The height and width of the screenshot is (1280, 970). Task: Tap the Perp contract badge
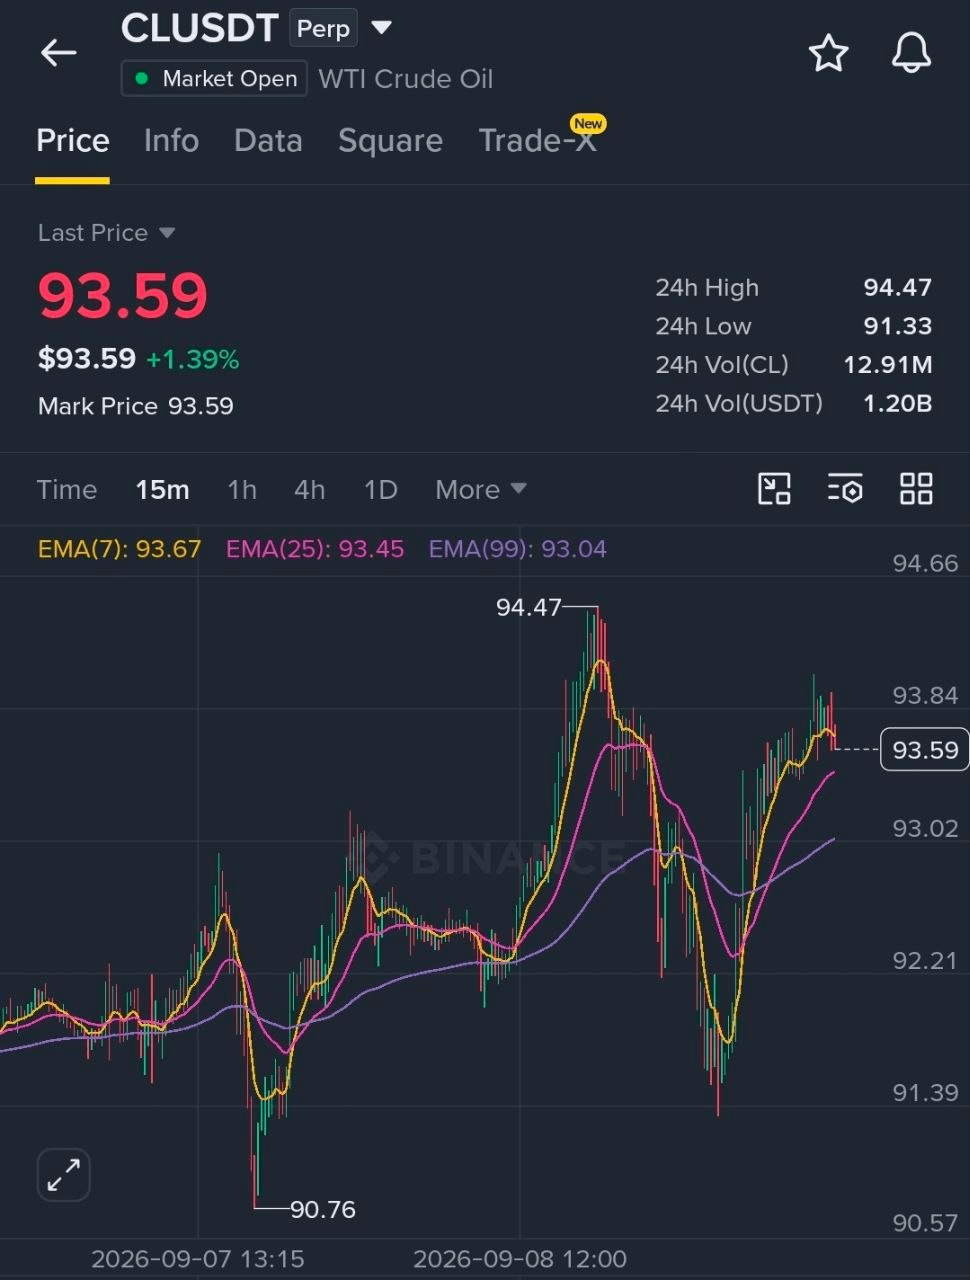click(323, 28)
